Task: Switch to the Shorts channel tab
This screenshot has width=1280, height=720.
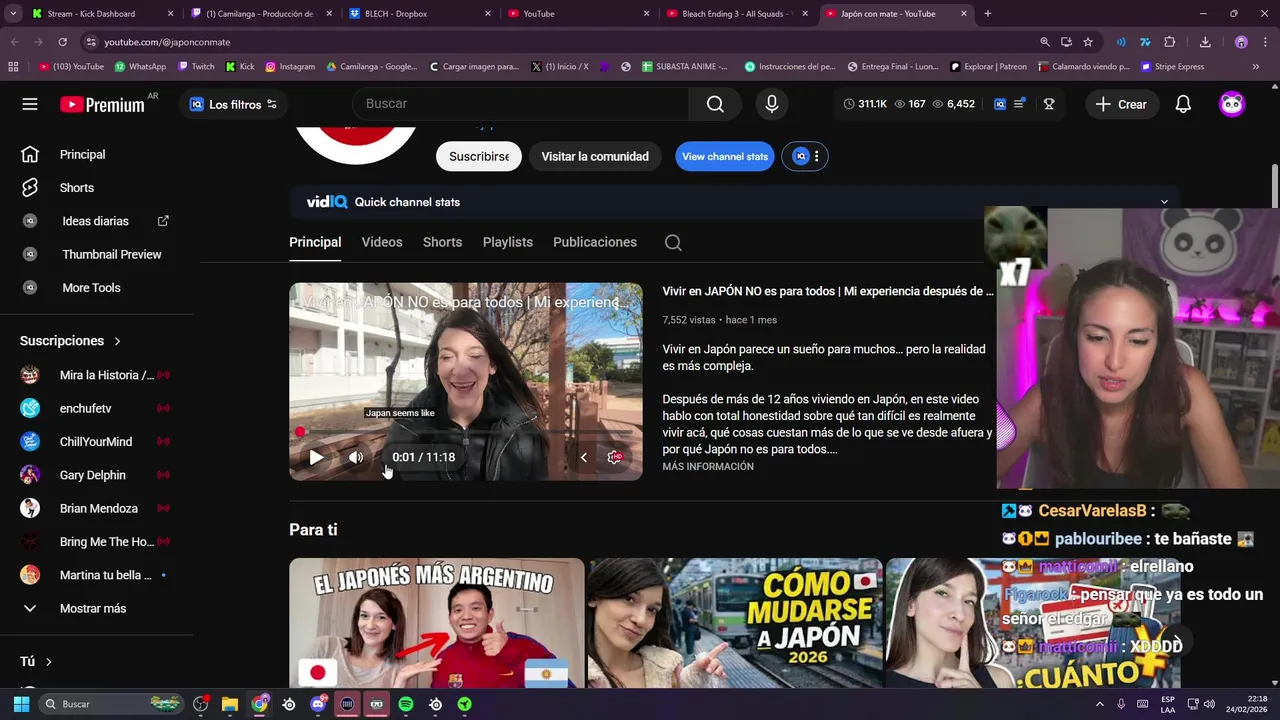Action: [x=442, y=242]
